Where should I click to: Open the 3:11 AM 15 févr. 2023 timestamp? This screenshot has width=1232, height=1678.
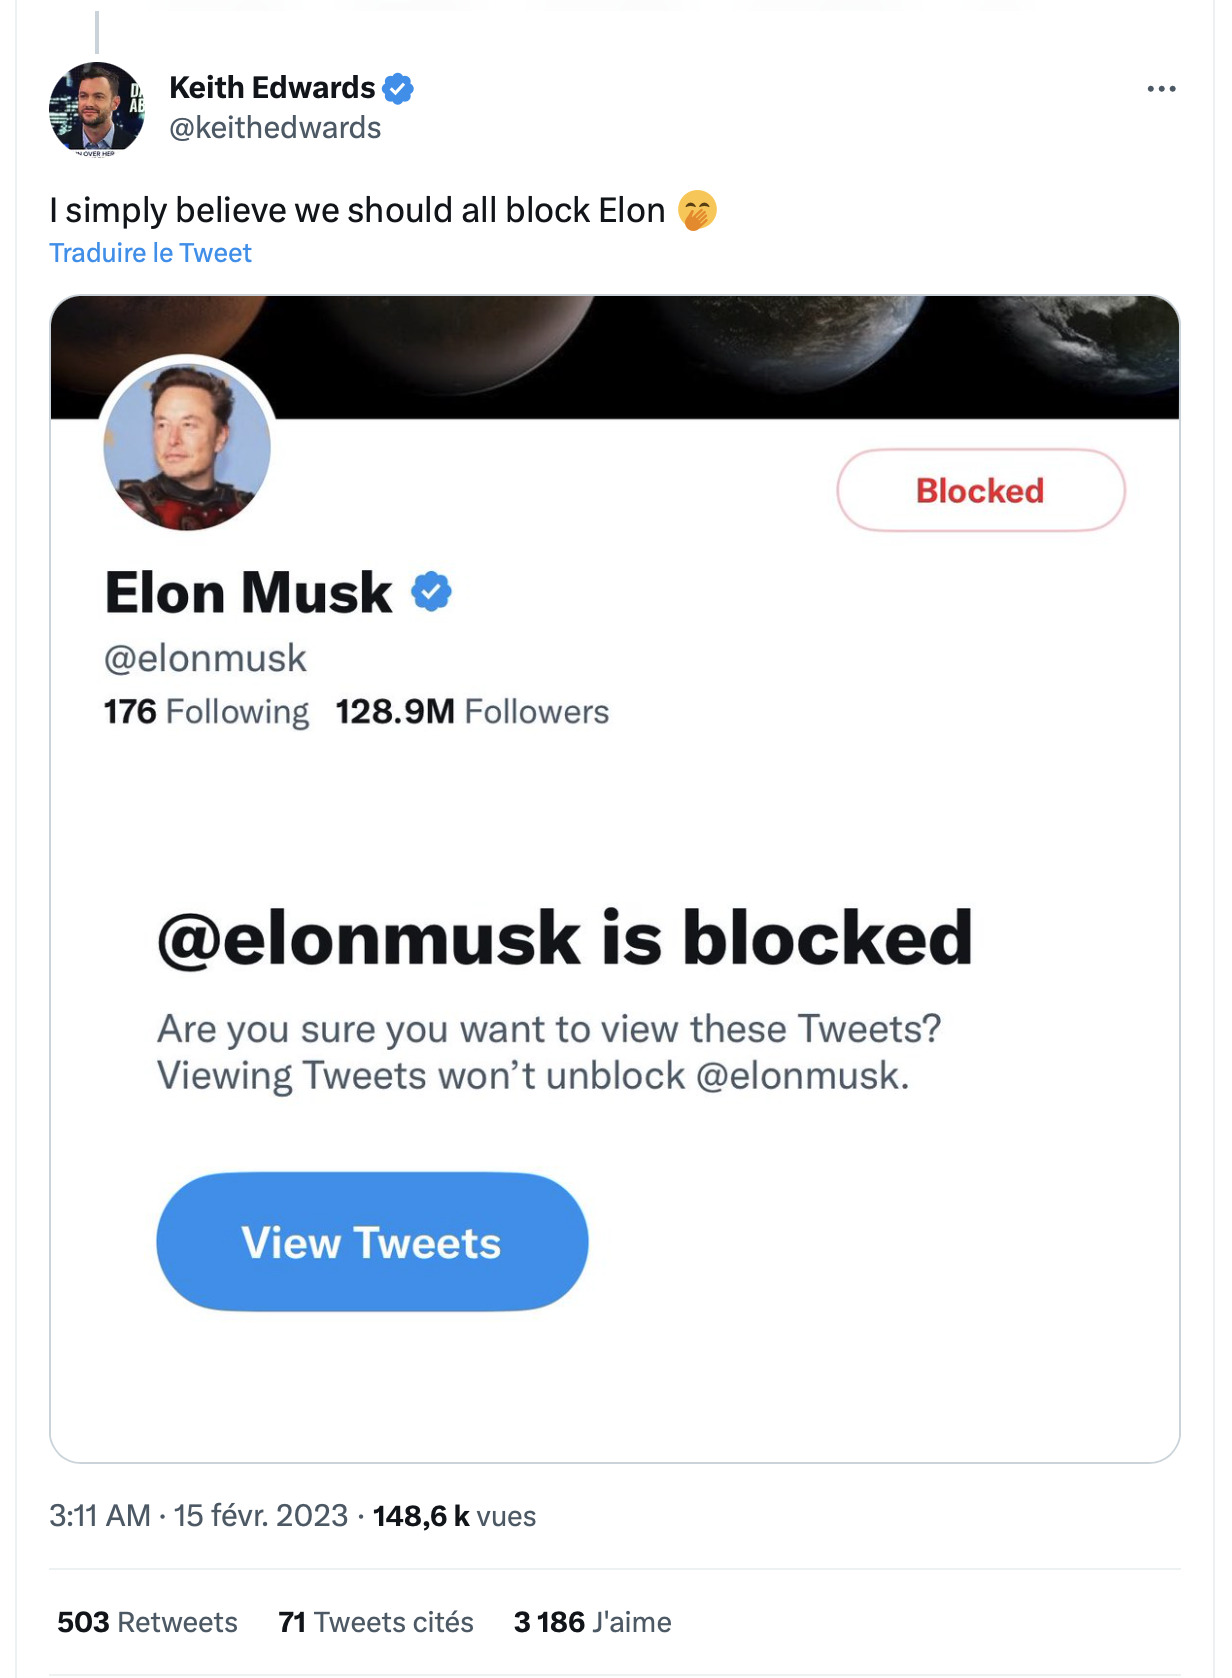(198, 1516)
